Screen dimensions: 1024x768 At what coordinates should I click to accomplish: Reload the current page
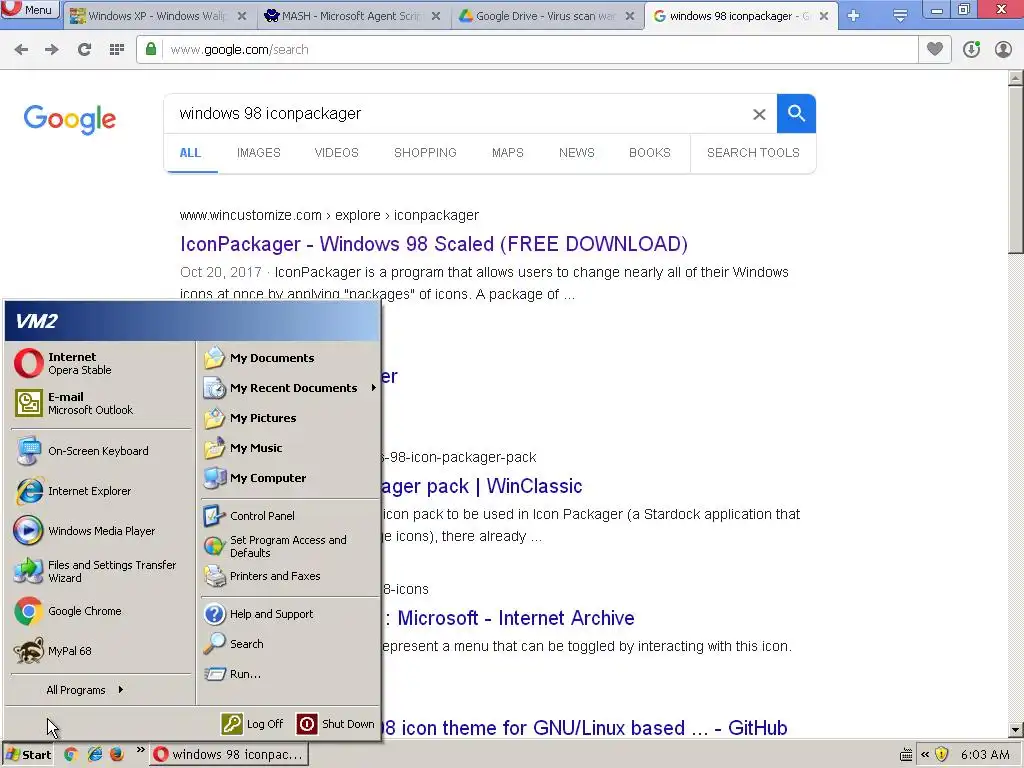pyautogui.click(x=84, y=50)
